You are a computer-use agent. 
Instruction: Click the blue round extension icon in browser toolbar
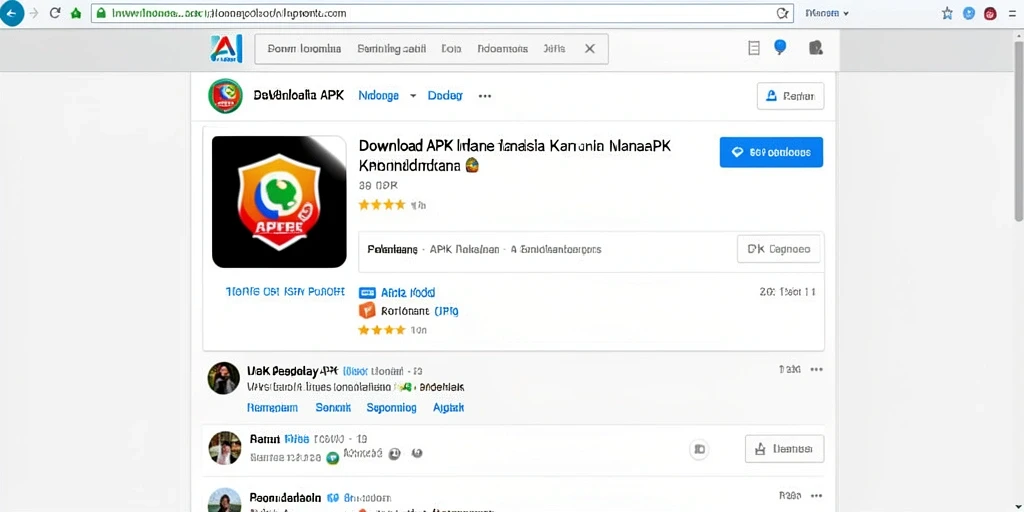pos(969,13)
